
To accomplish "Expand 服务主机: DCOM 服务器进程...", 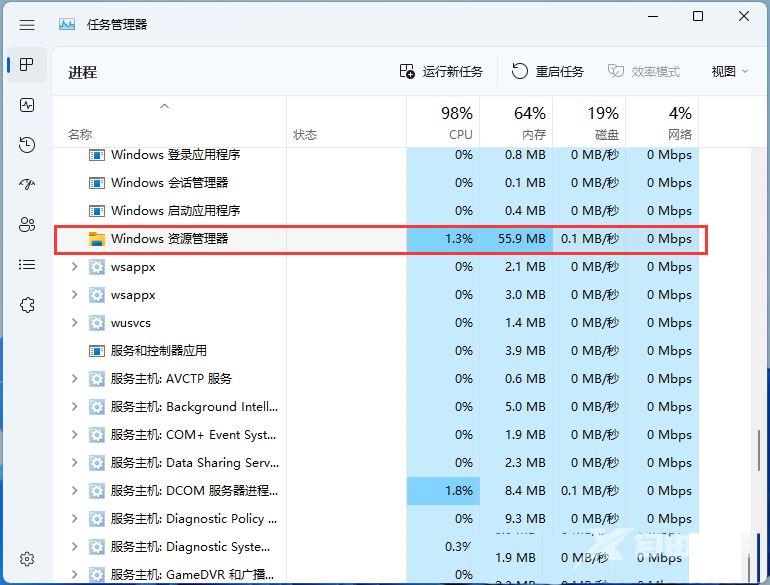I will tap(75, 491).
